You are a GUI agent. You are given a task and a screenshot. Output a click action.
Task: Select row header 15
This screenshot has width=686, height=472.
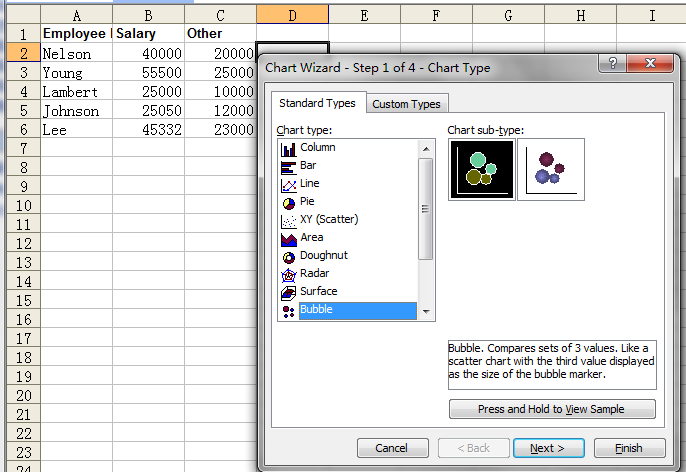(24, 300)
